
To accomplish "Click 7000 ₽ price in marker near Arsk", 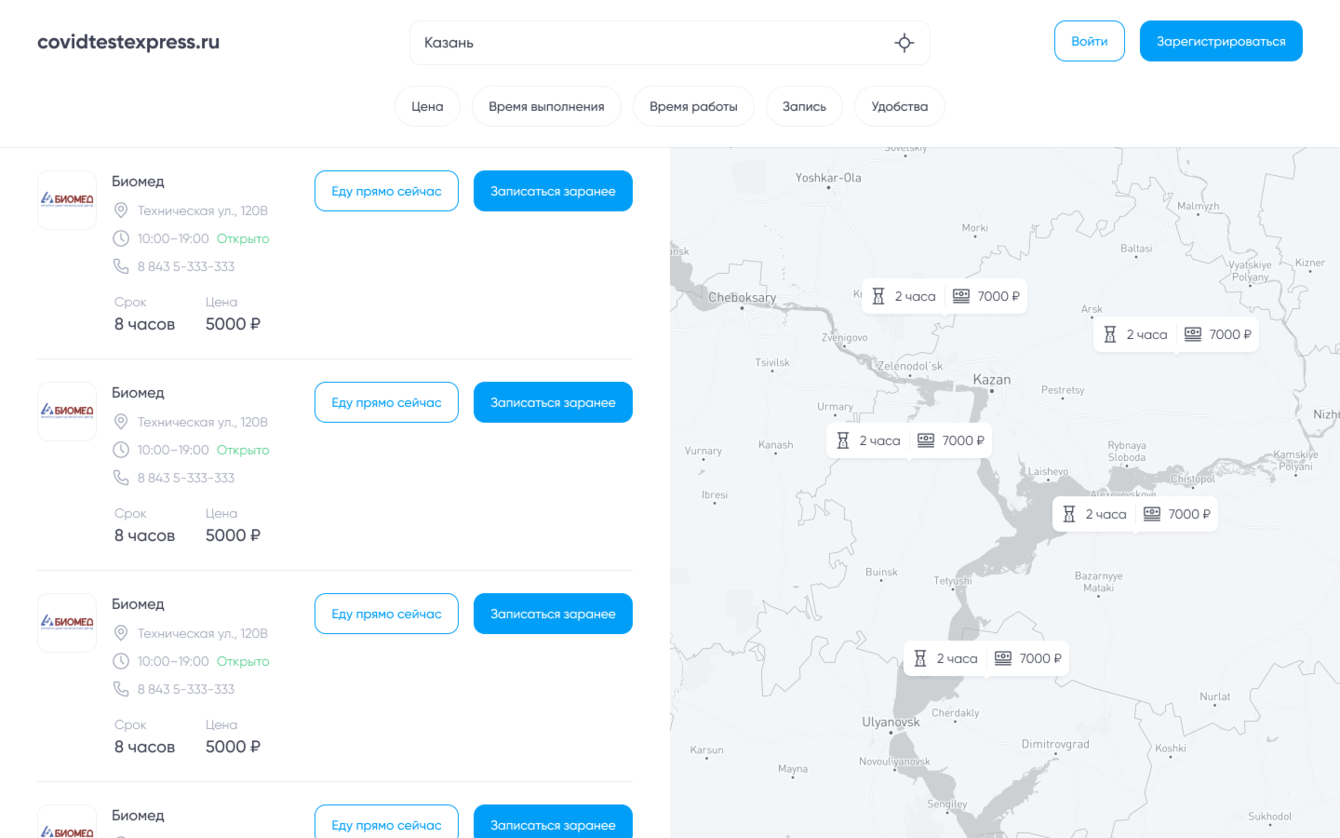I will coord(1230,334).
